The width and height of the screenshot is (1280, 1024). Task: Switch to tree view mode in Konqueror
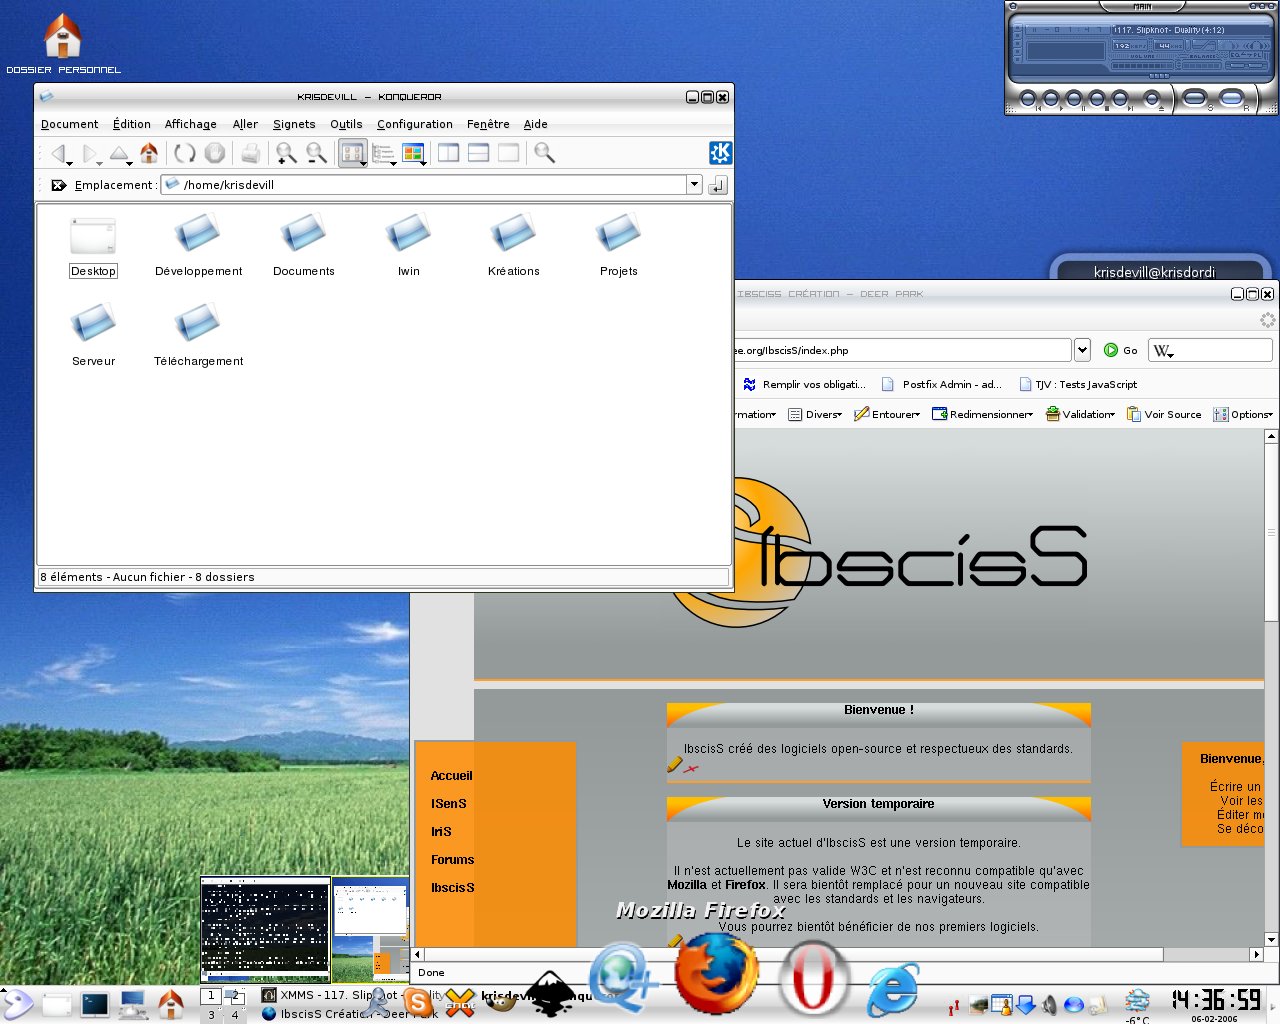click(x=383, y=153)
